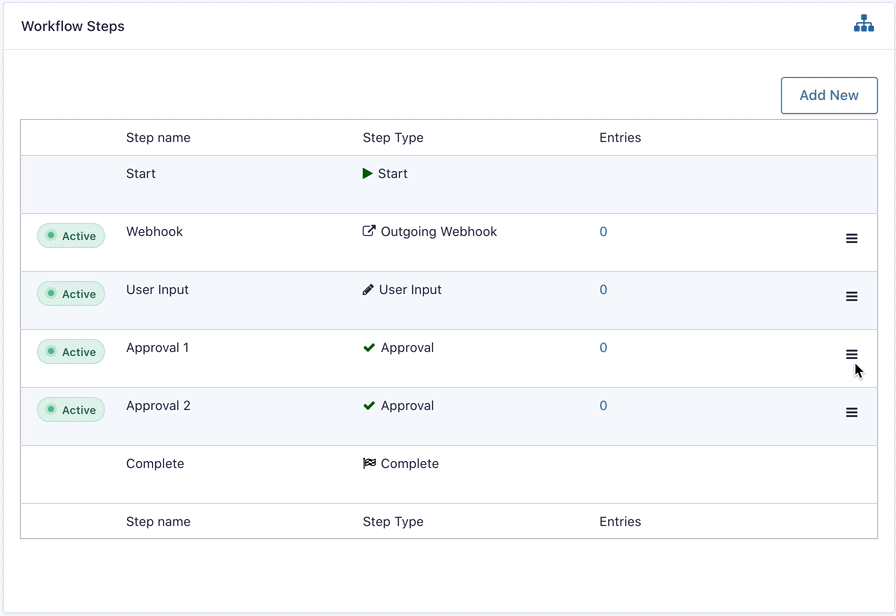Image resolution: width=896 pixels, height=616 pixels.
Task: Open the User Input step row menu handle
Action: click(852, 296)
